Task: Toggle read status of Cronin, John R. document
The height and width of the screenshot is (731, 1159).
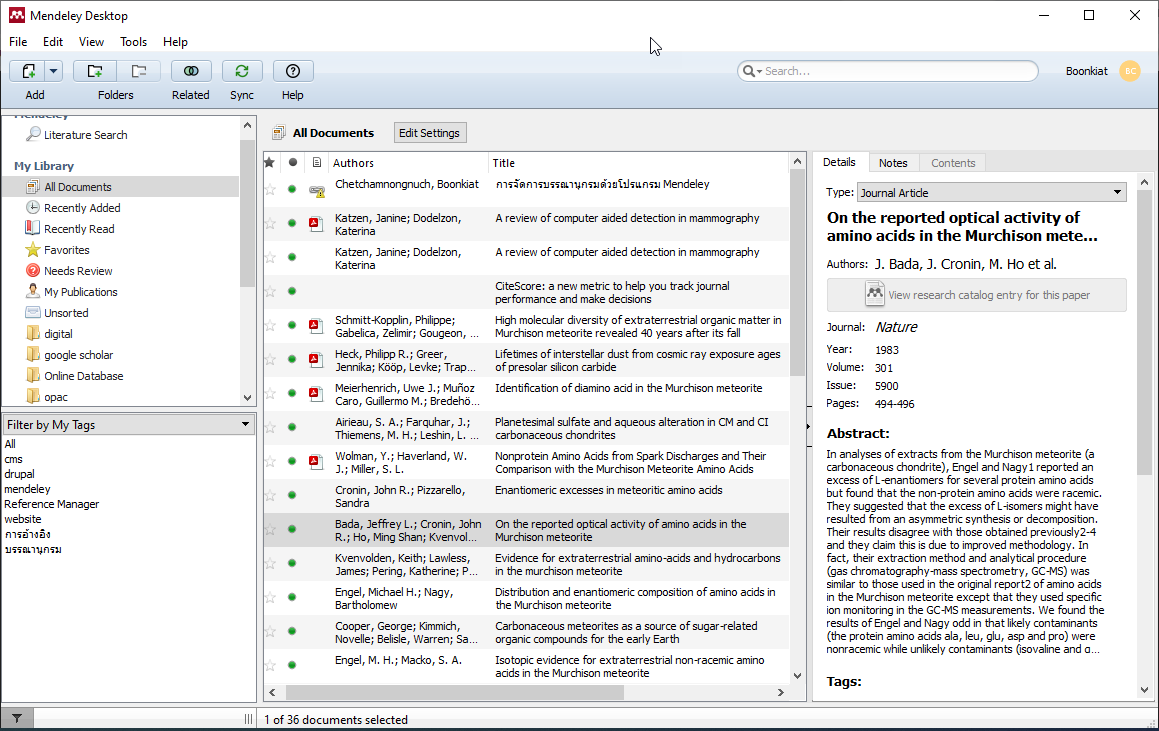Action: point(292,495)
